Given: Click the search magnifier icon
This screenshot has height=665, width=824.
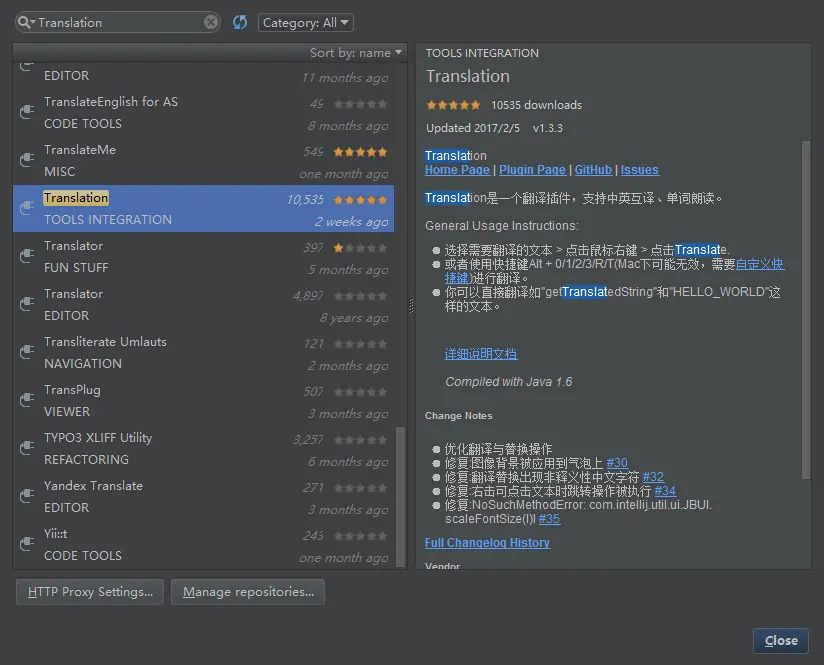Looking at the screenshot, I should coord(25,22).
